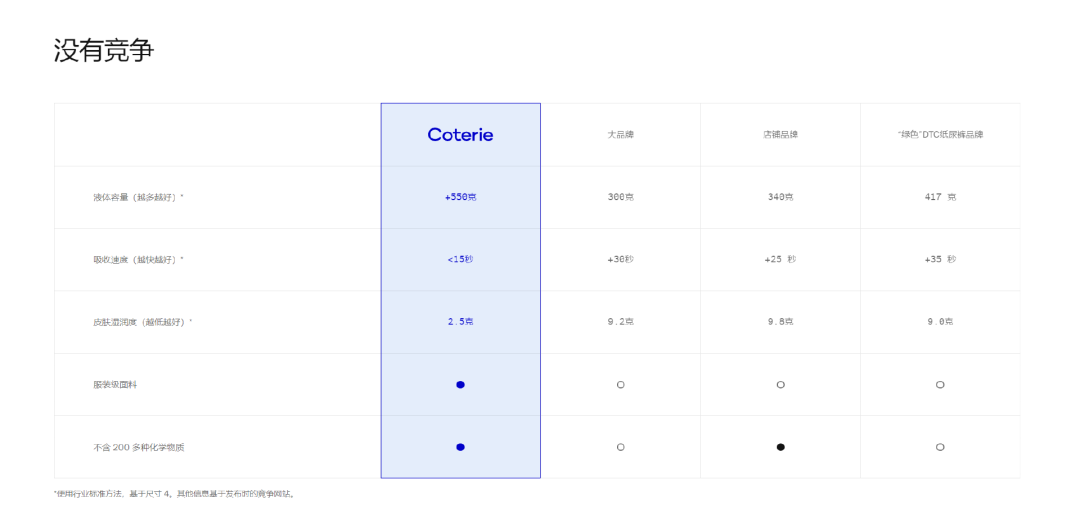Viewport: 1080px width, 525px height.
Task: Click the 液体容量 row label
Action: coord(138,197)
